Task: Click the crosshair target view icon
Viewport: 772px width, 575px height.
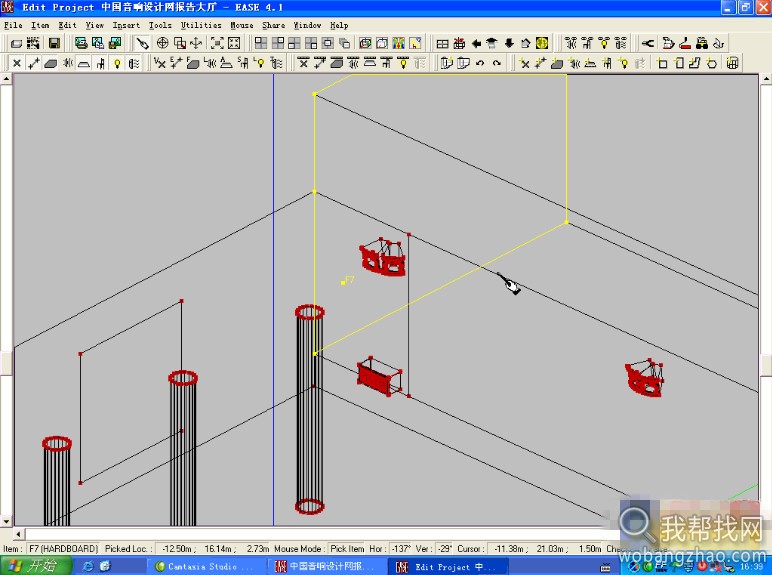Action: [x=162, y=43]
